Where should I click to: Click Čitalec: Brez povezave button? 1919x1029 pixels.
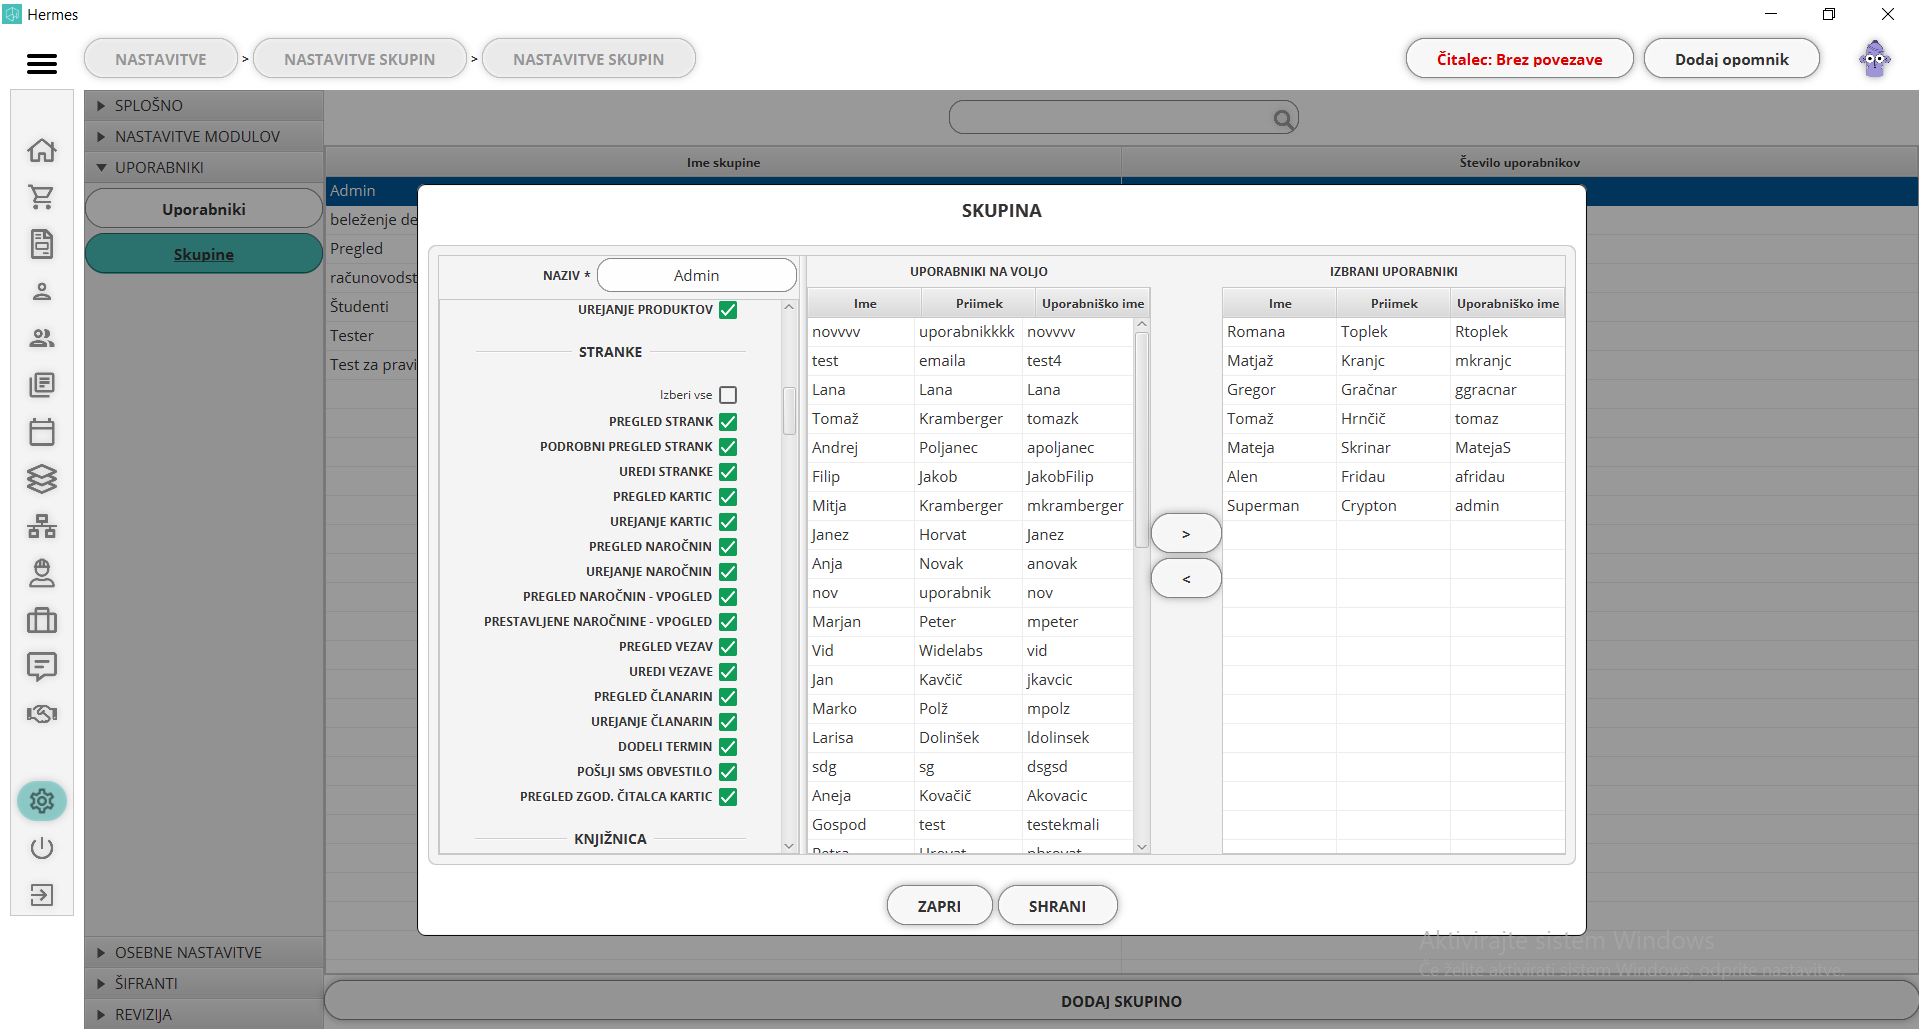[1519, 59]
